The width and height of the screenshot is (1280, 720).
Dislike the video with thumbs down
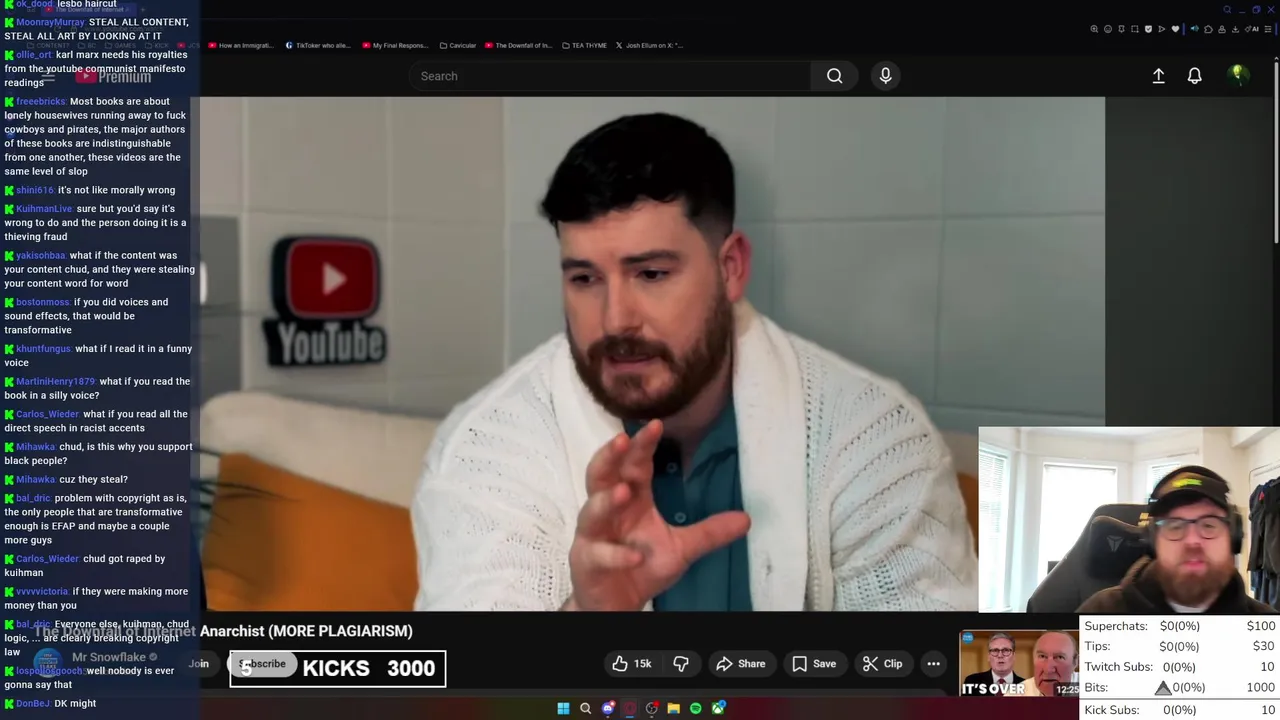pyautogui.click(x=681, y=664)
